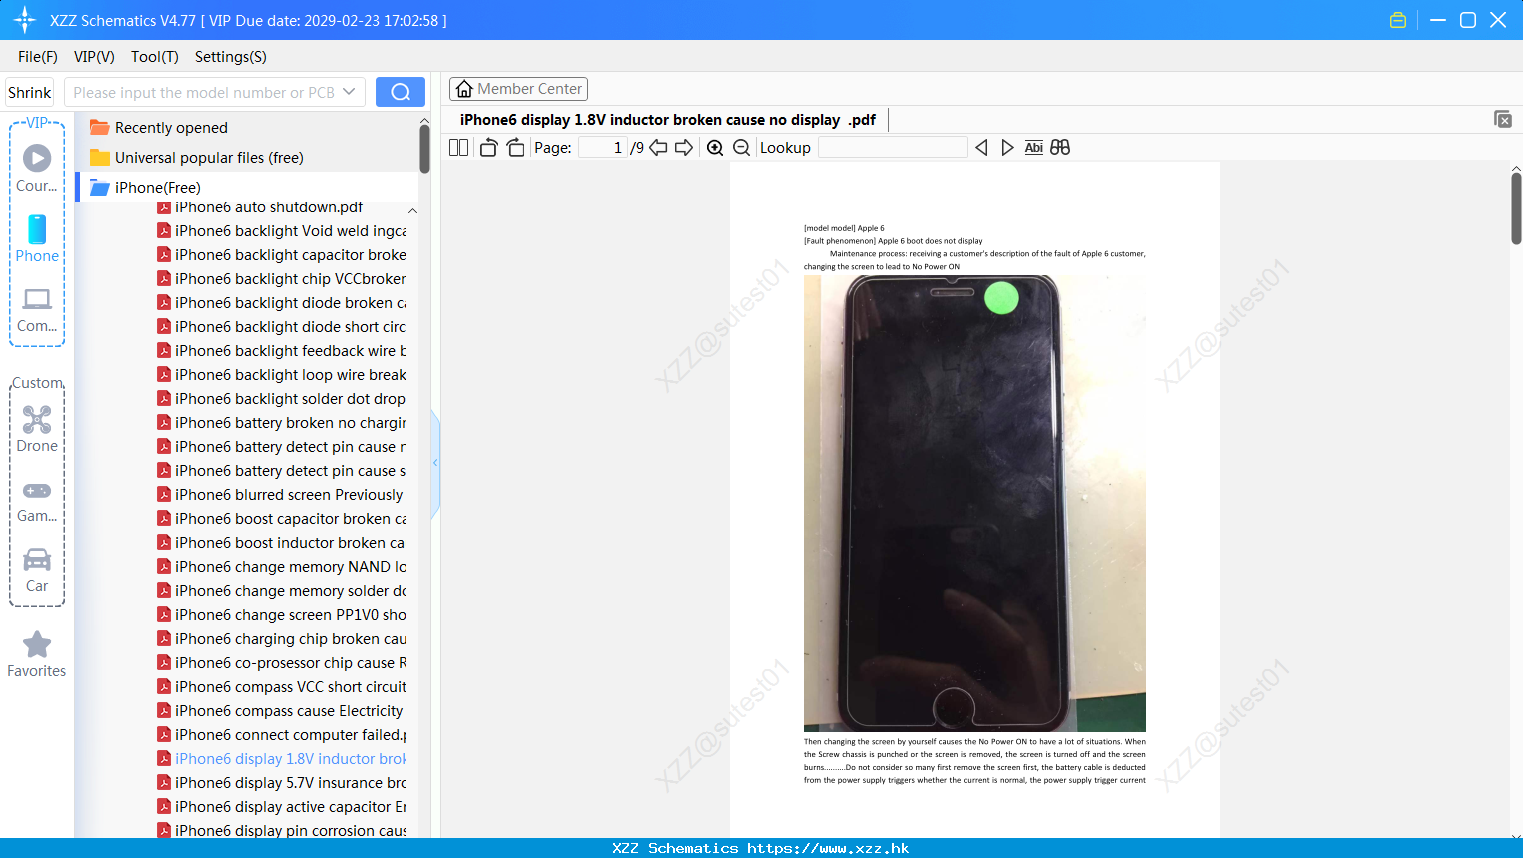Screen dimensions: 1523x858
Task: Collapse the iPhone(Free) folder
Action: tap(146, 188)
